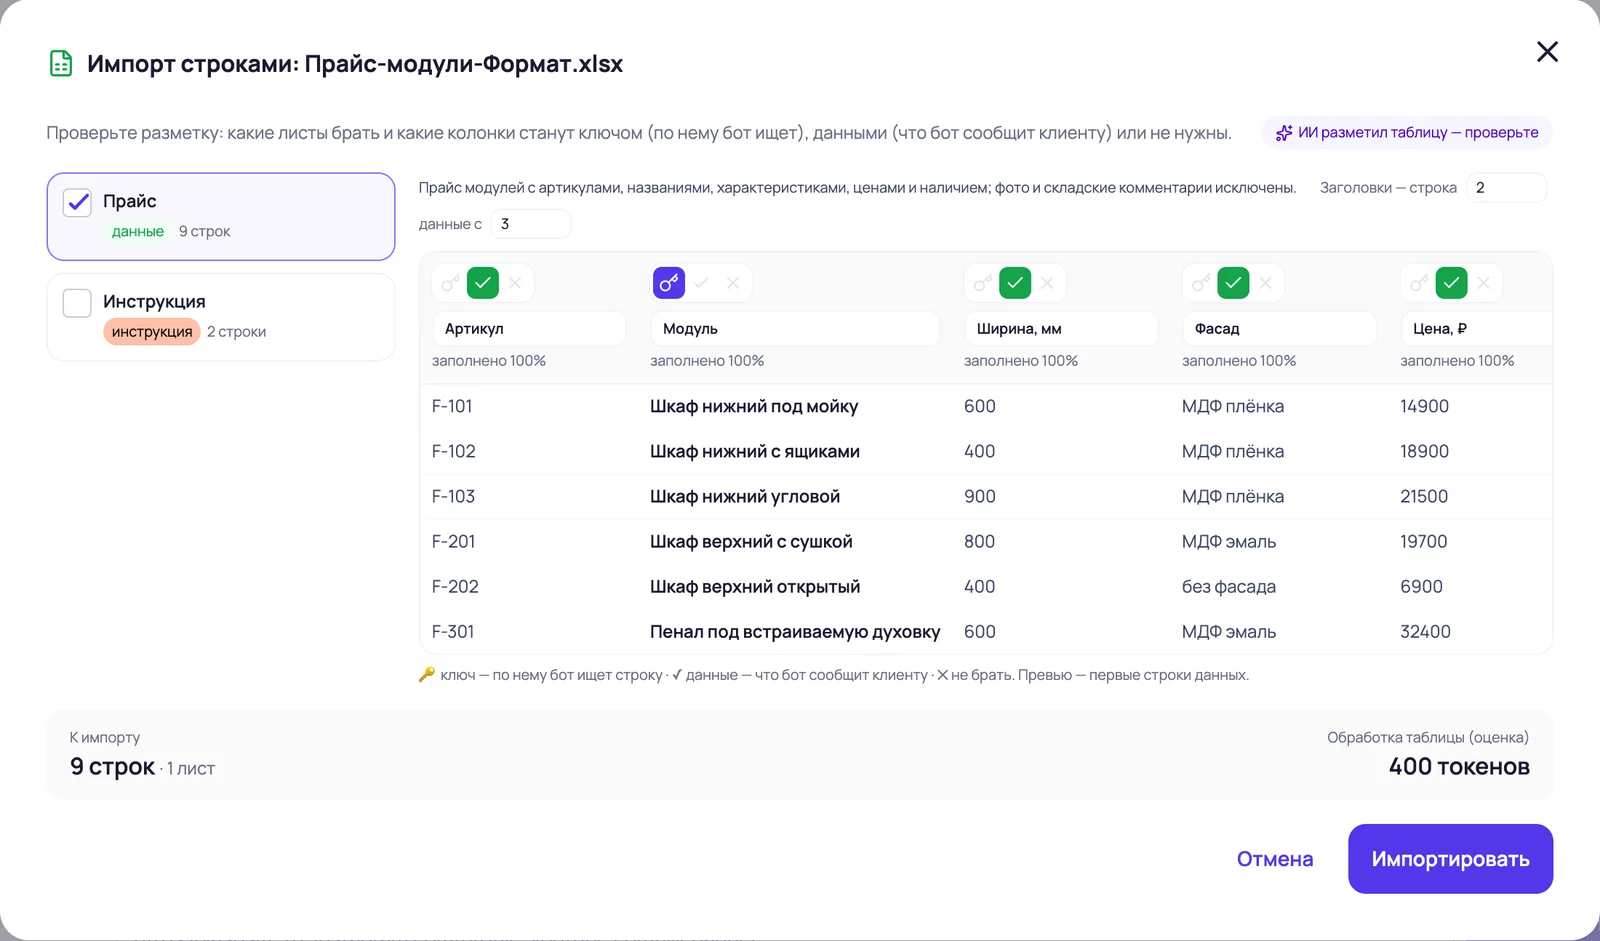
Task: Edit the header row number field
Action: (1507, 188)
